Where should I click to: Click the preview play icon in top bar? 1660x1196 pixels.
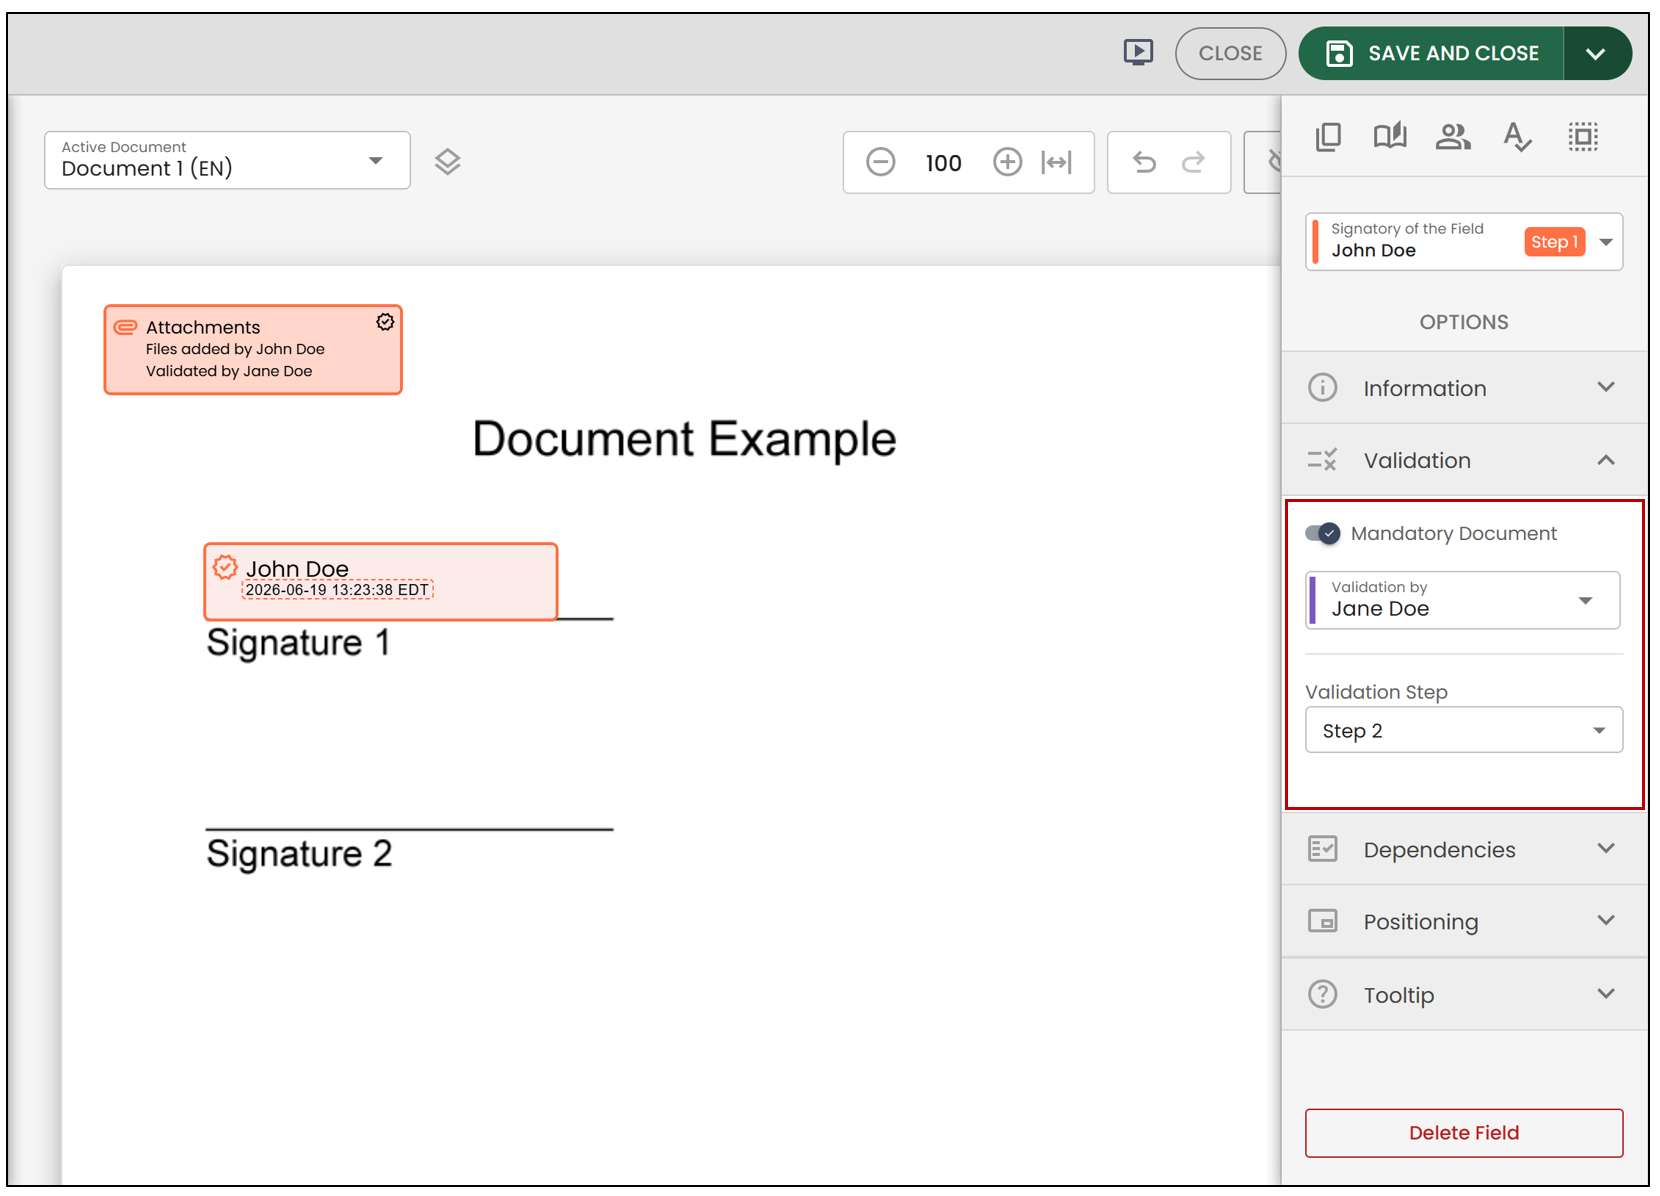1138,53
